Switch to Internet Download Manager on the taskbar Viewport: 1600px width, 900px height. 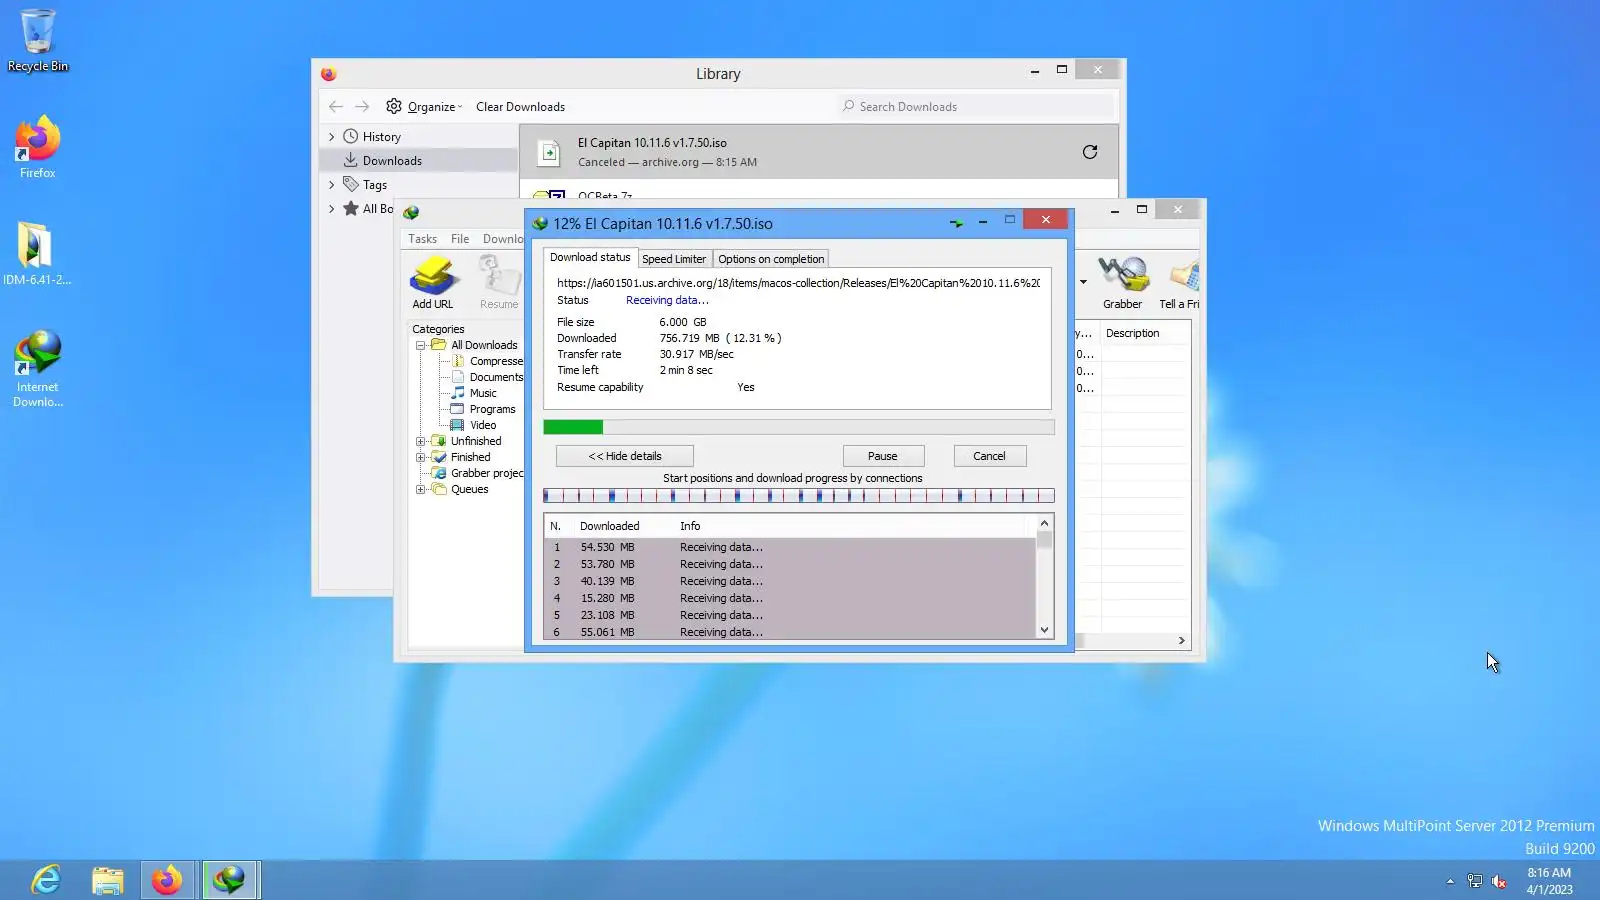coord(229,880)
